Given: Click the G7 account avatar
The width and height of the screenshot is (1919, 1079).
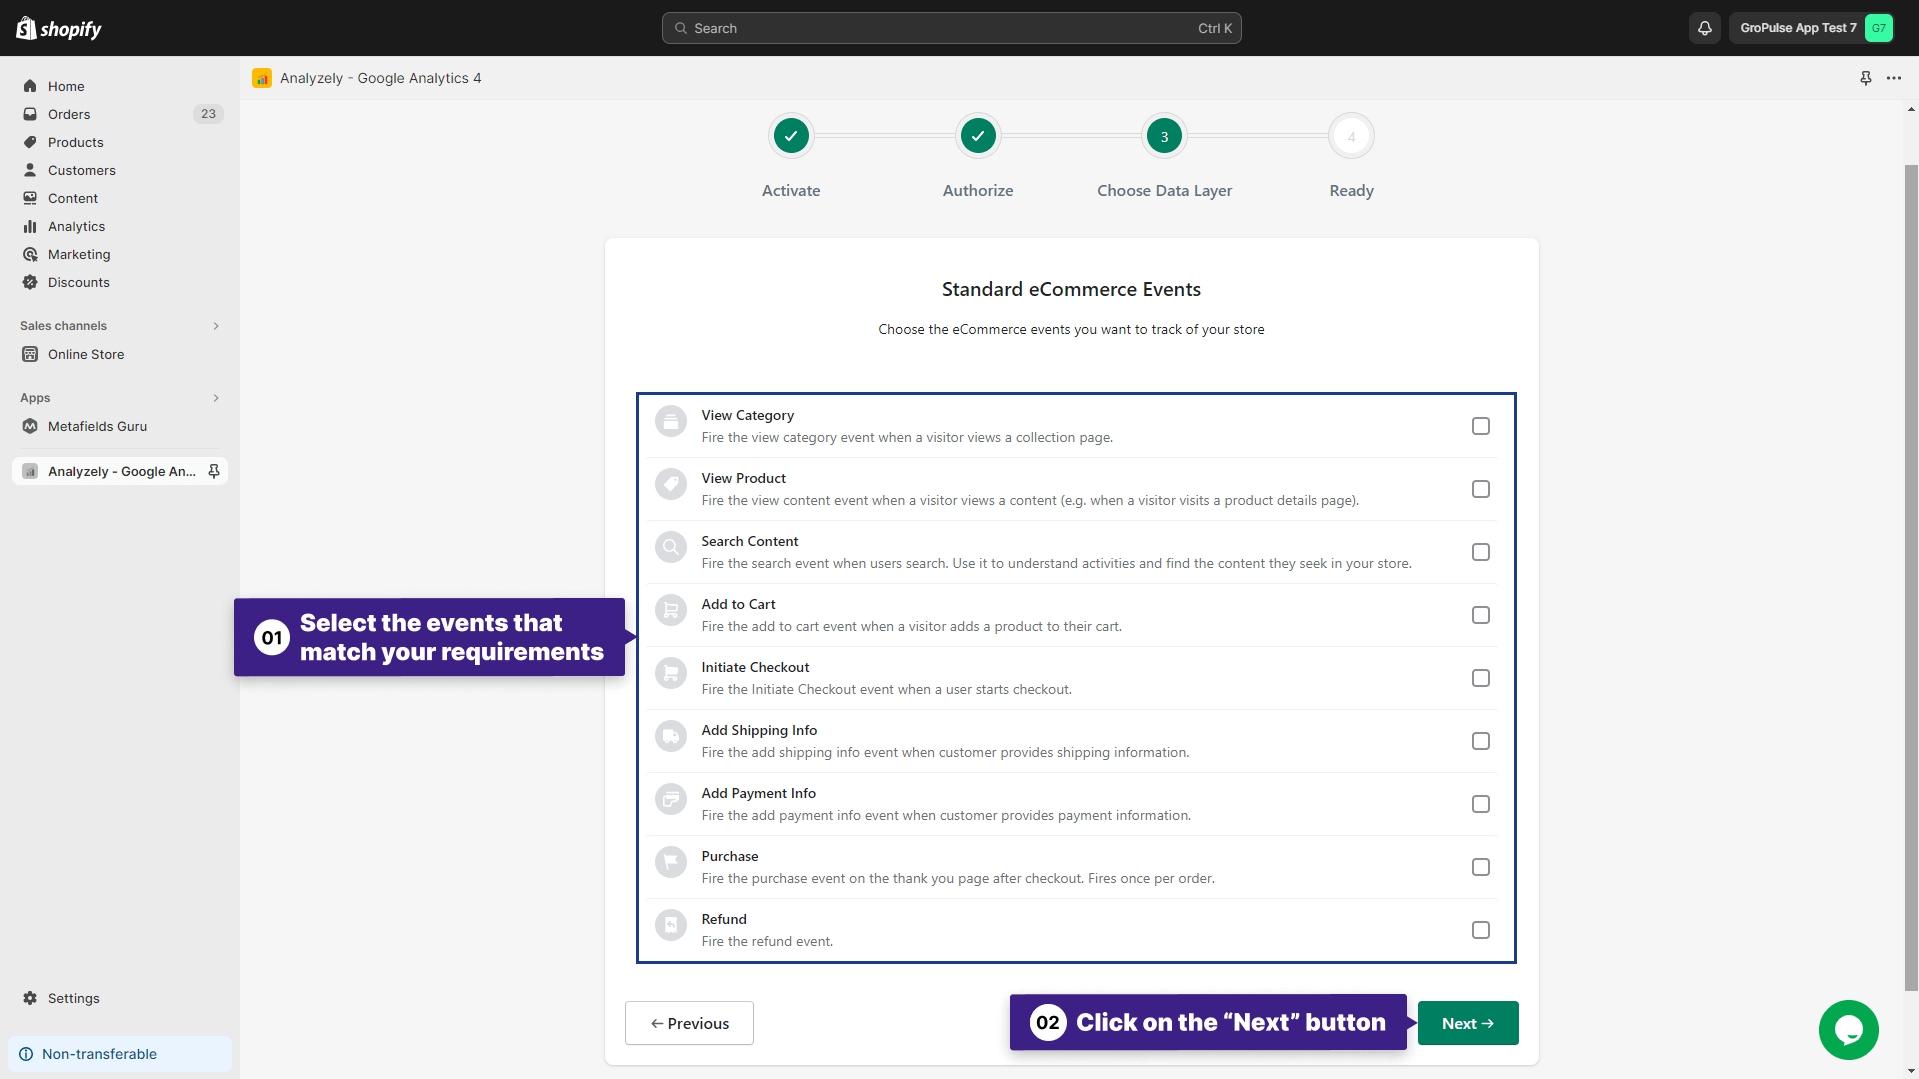Looking at the screenshot, I should coord(1879,28).
